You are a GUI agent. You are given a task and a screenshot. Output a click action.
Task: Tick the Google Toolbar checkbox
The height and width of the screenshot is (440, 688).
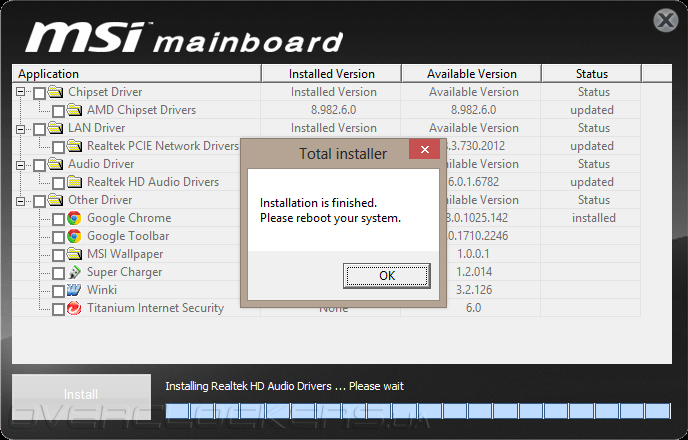tap(58, 237)
